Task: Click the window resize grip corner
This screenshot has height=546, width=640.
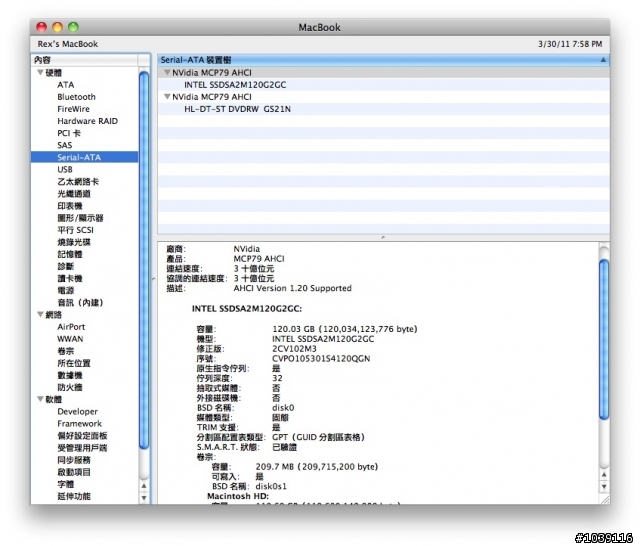Action: [x=604, y=499]
